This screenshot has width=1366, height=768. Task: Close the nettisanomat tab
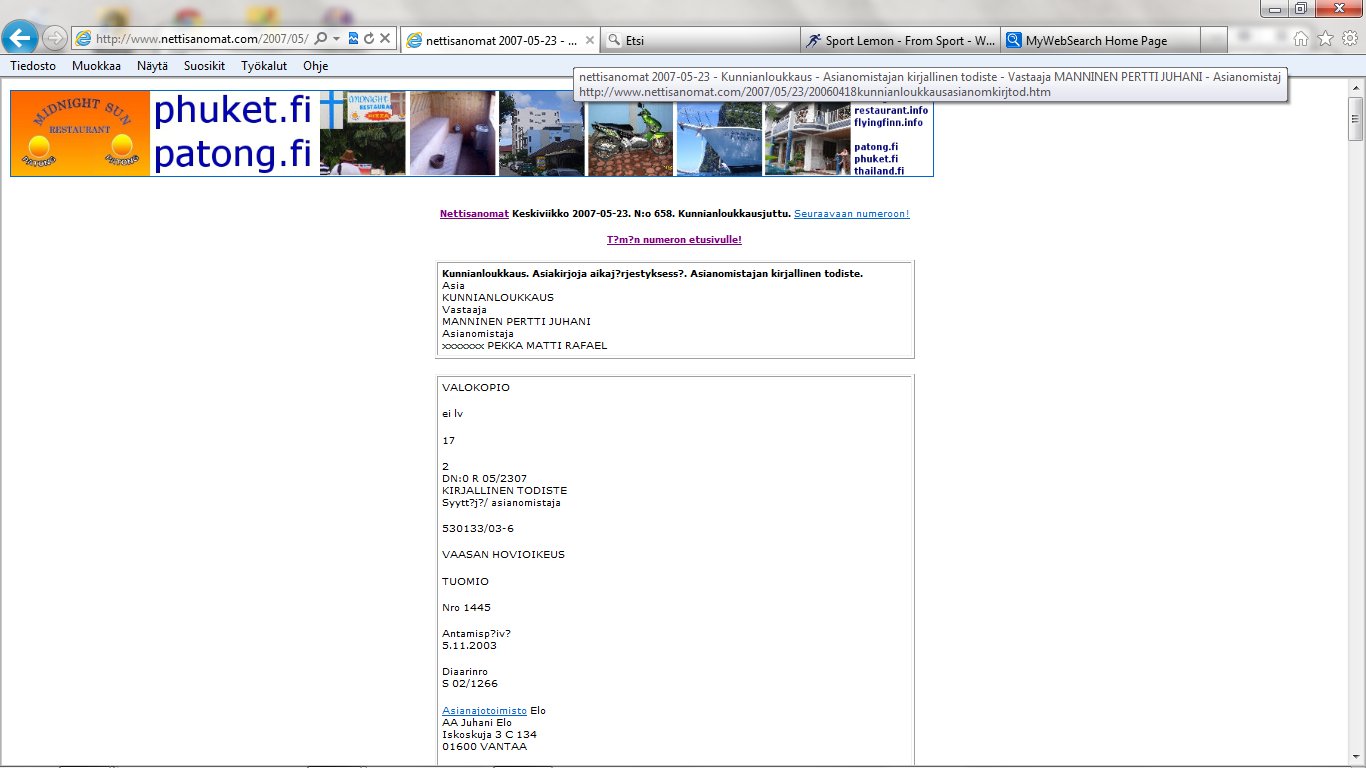(x=588, y=41)
